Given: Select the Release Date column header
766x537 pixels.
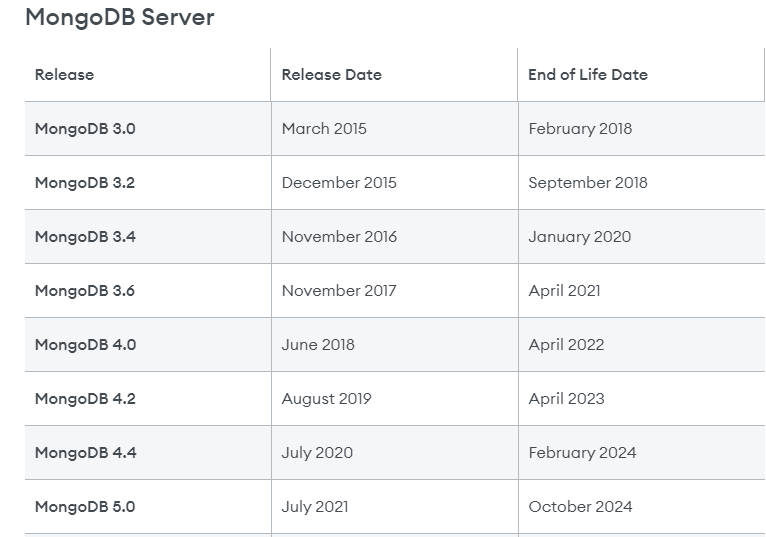Looking at the screenshot, I should [x=331, y=74].
